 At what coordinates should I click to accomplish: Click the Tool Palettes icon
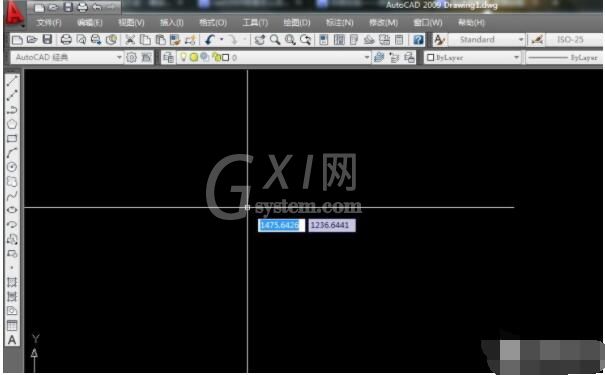tap(354, 40)
